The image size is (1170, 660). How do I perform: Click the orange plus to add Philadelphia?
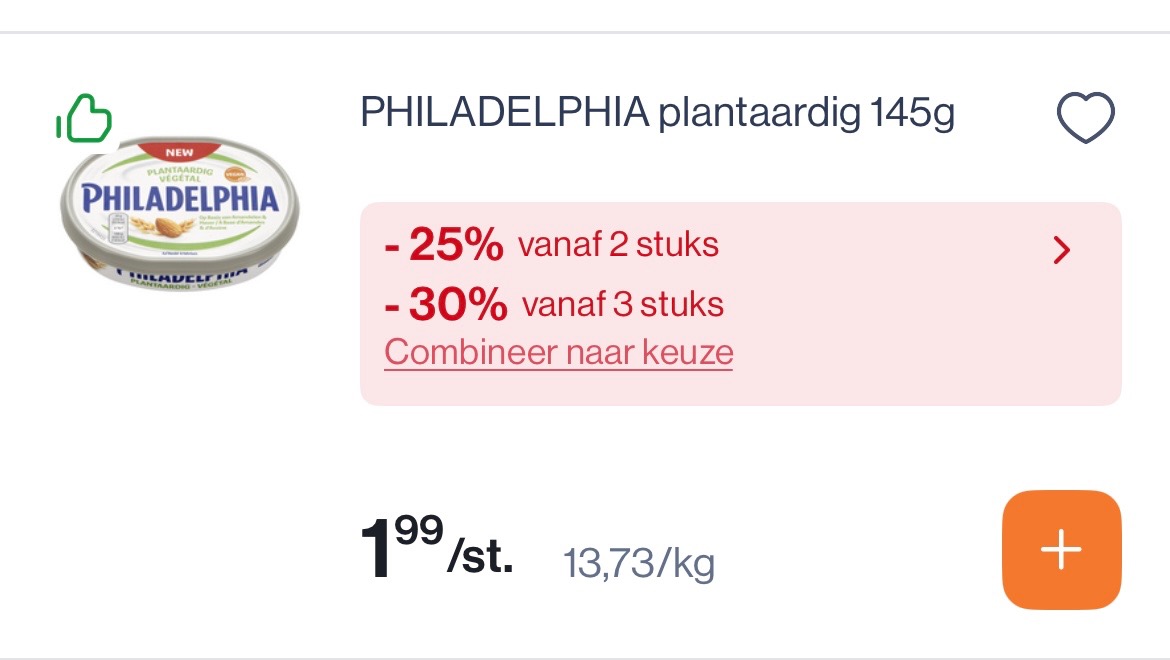coord(1061,549)
